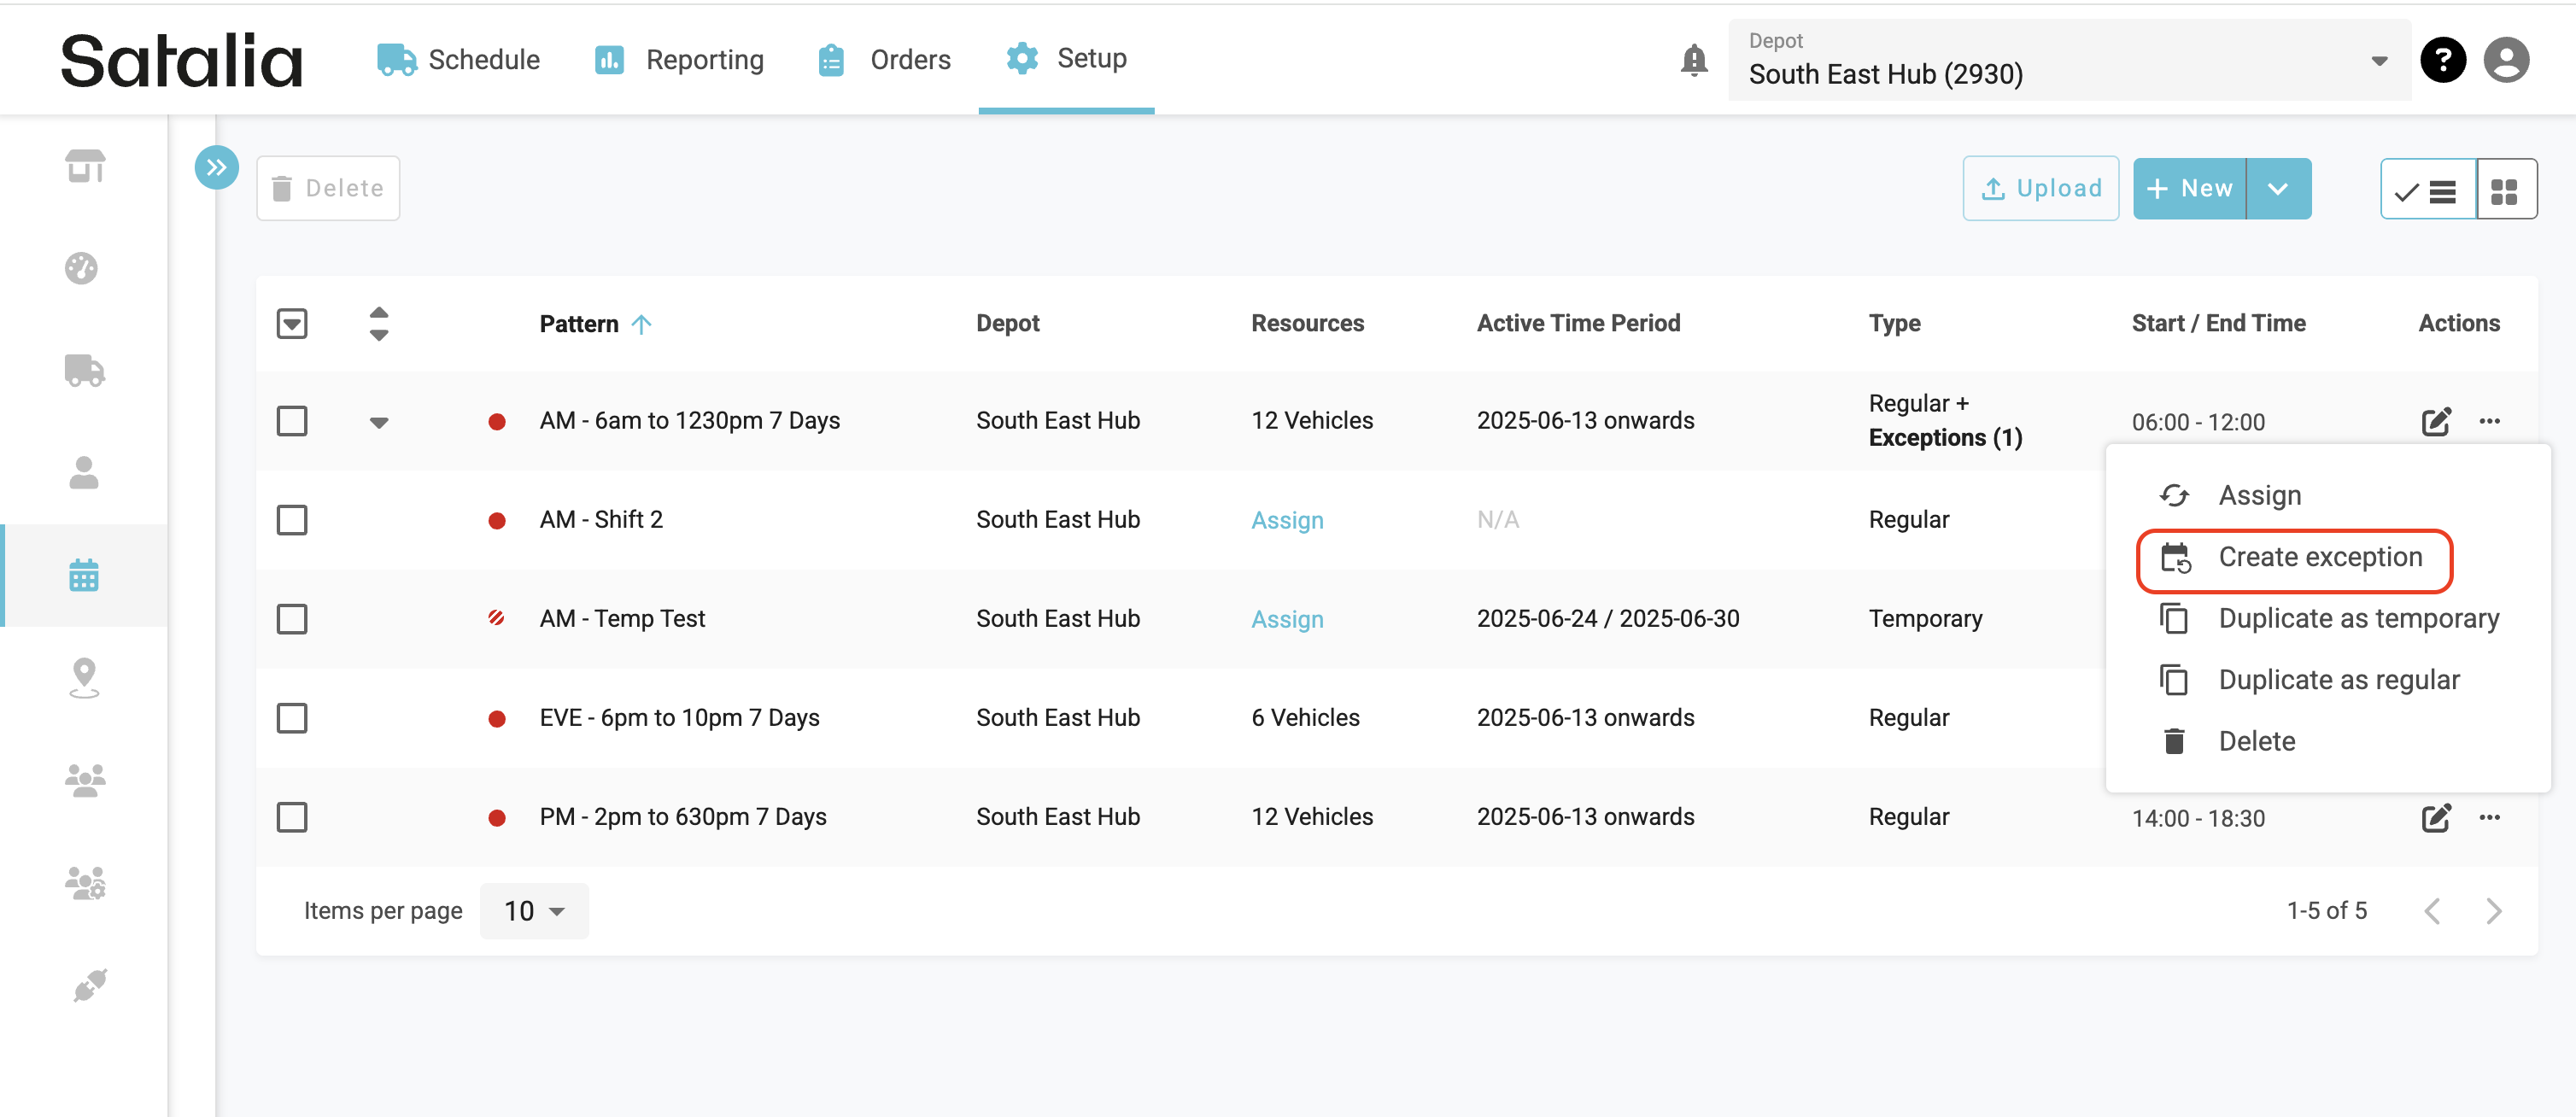The height and width of the screenshot is (1117, 2576).
Task: Select the EVE - 6pm to 10pm row checkbox
Action: point(292,717)
